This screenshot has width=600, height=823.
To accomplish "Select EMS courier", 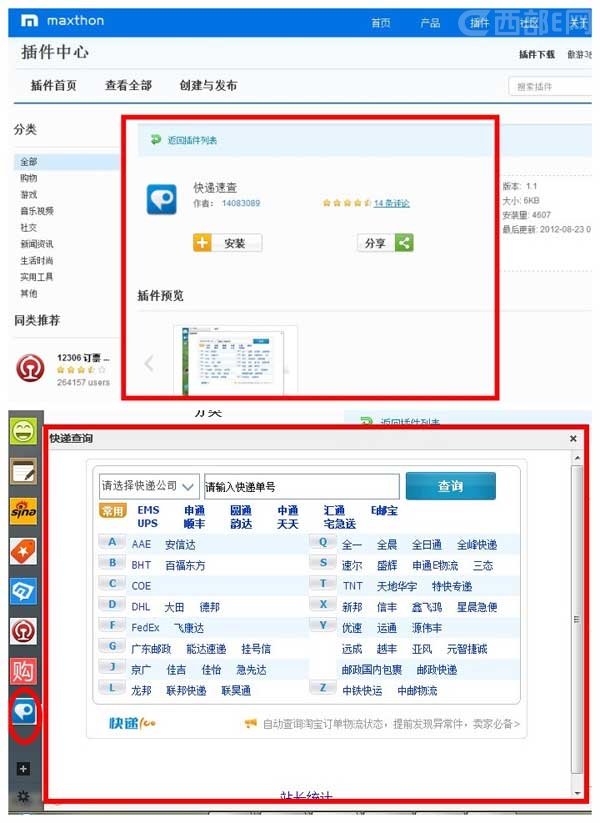I will coord(149,510).
